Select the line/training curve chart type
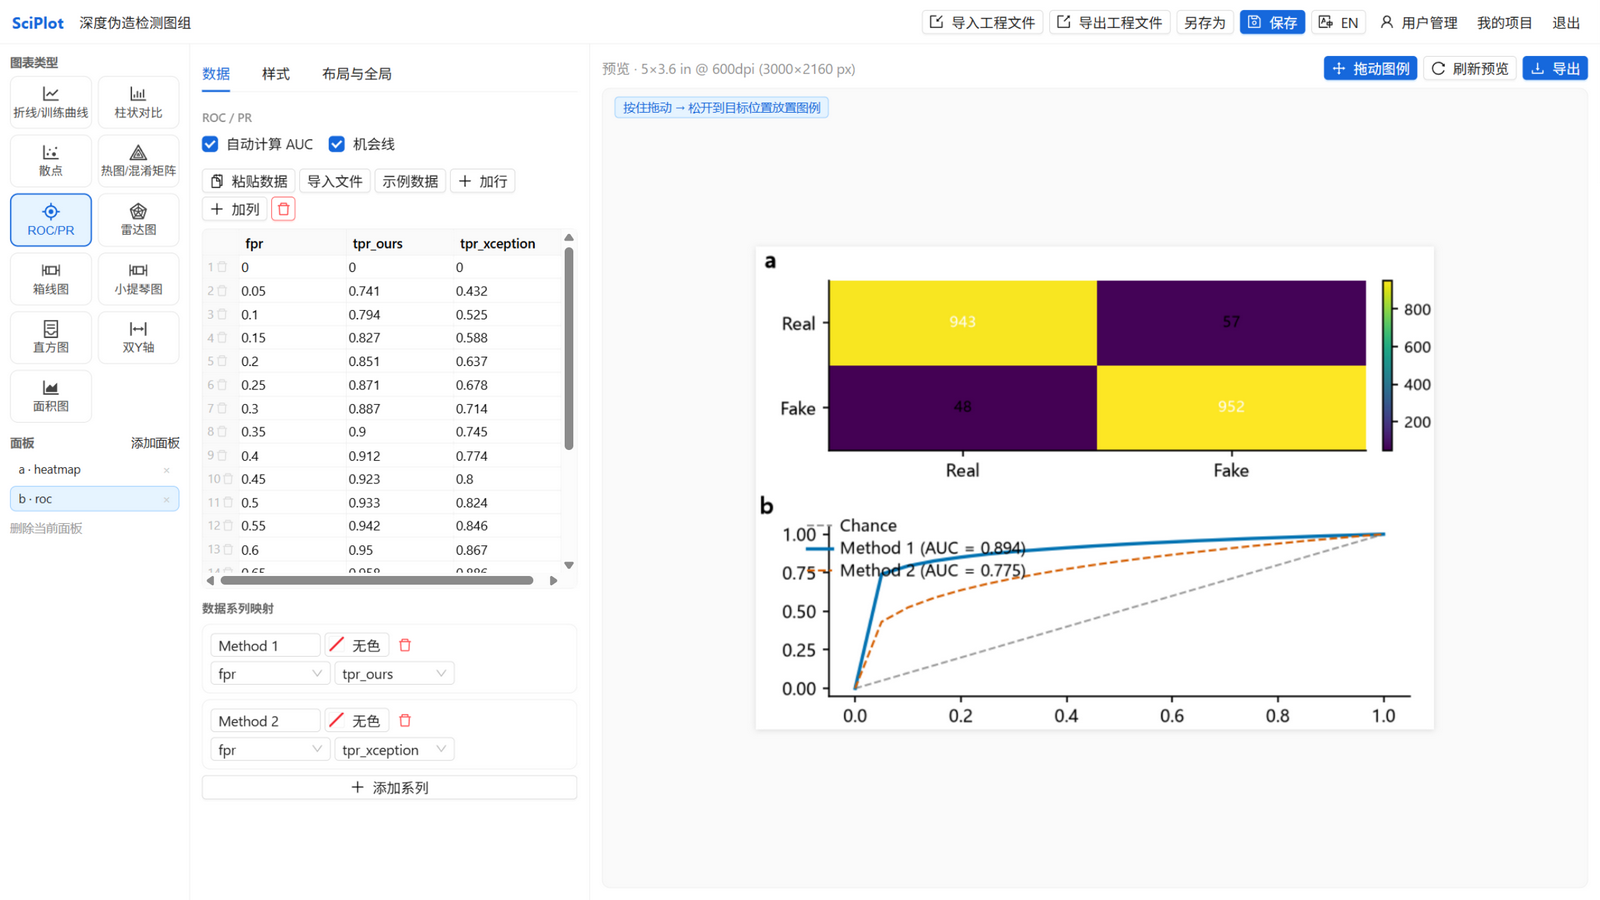The width and height of the screenshot is (1600, 900). point(51,102)
